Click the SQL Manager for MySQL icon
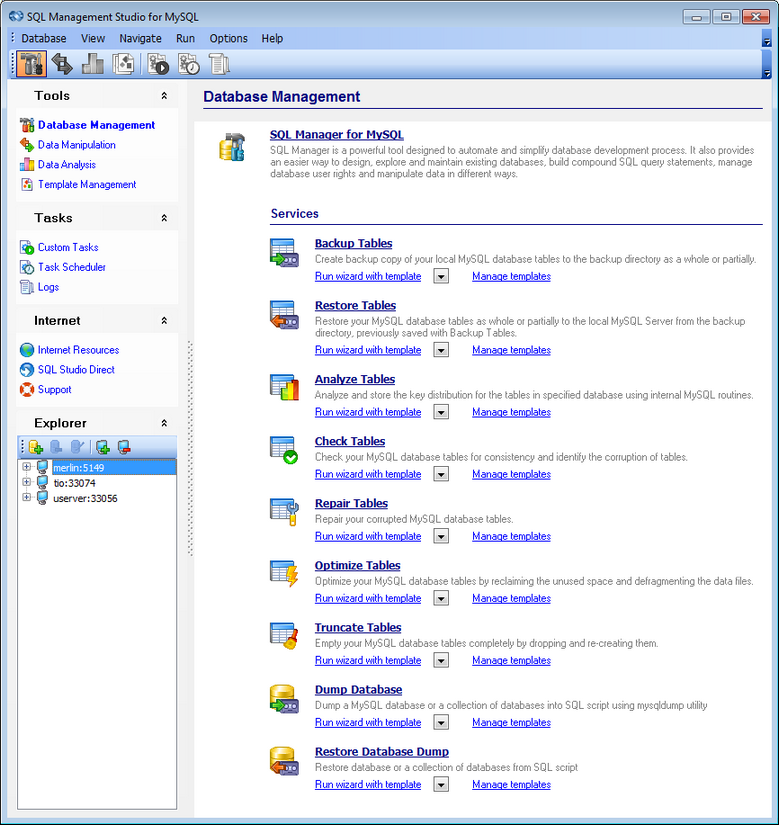Screen dimensions: 779x825 (x=232, y=147)
